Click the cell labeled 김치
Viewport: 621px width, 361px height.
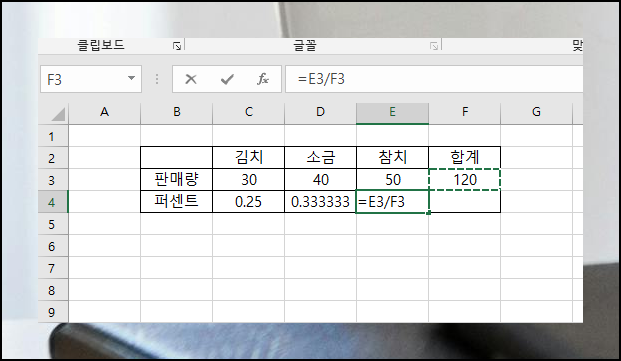click(x=248, y=158)
